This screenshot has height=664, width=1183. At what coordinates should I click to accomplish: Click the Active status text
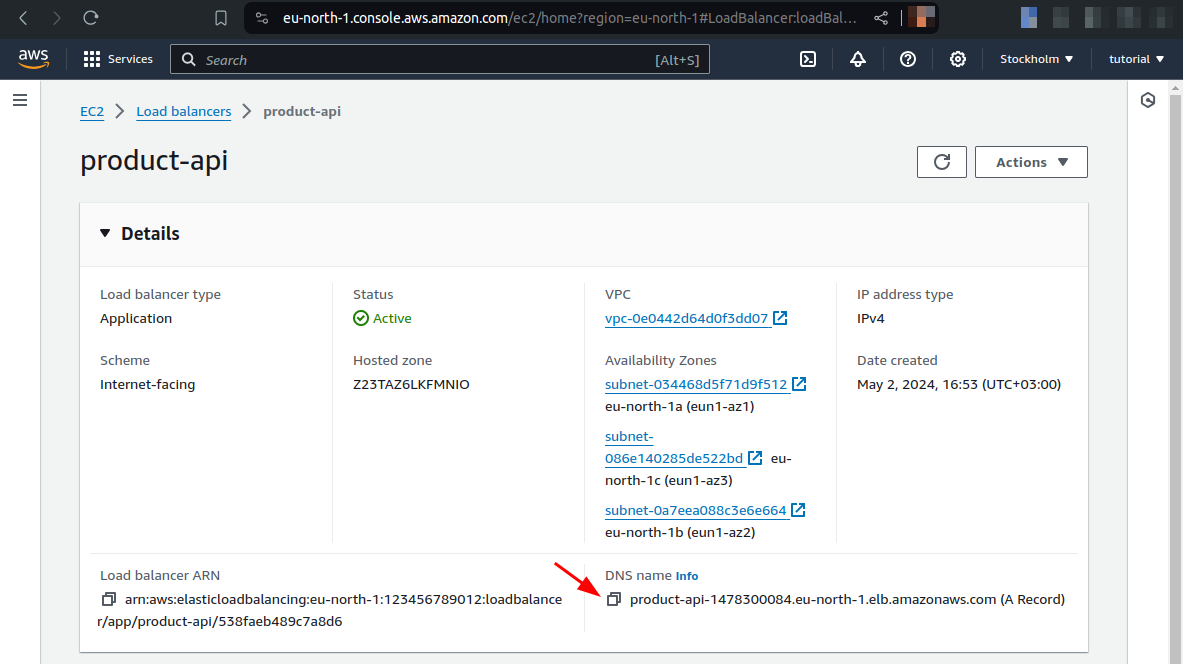[392, 318]
